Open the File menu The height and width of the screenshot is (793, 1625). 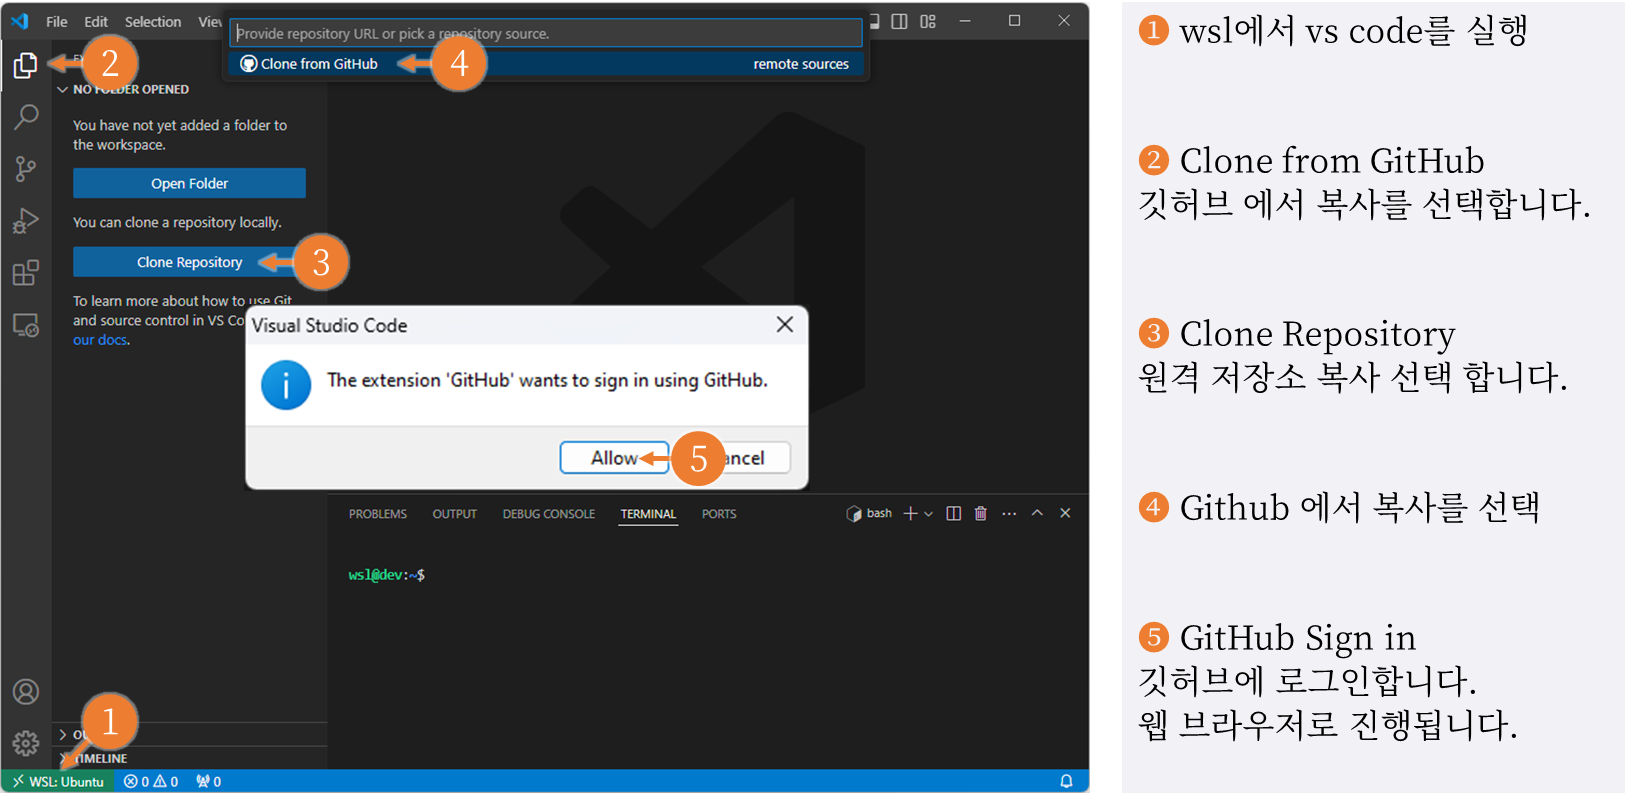point(57,21)
